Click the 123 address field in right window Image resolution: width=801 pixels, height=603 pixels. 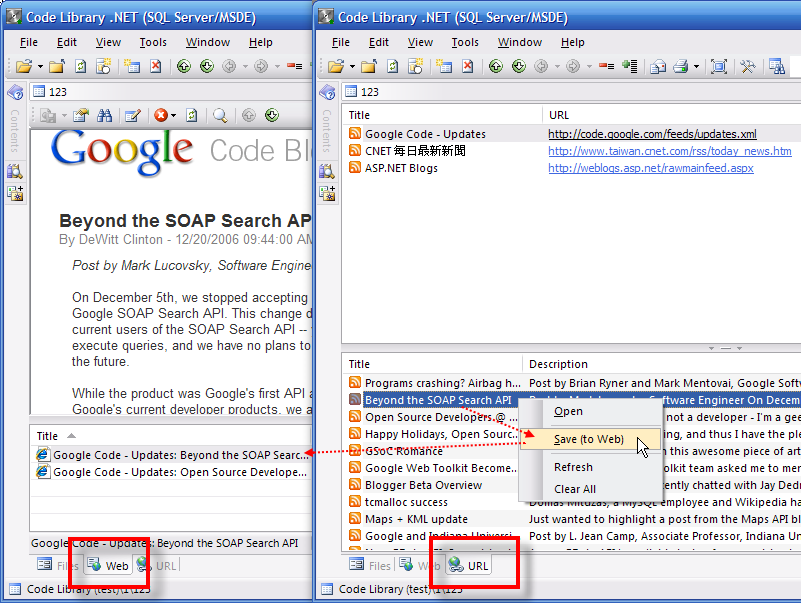pyautogui.click(x=571, y=92)
